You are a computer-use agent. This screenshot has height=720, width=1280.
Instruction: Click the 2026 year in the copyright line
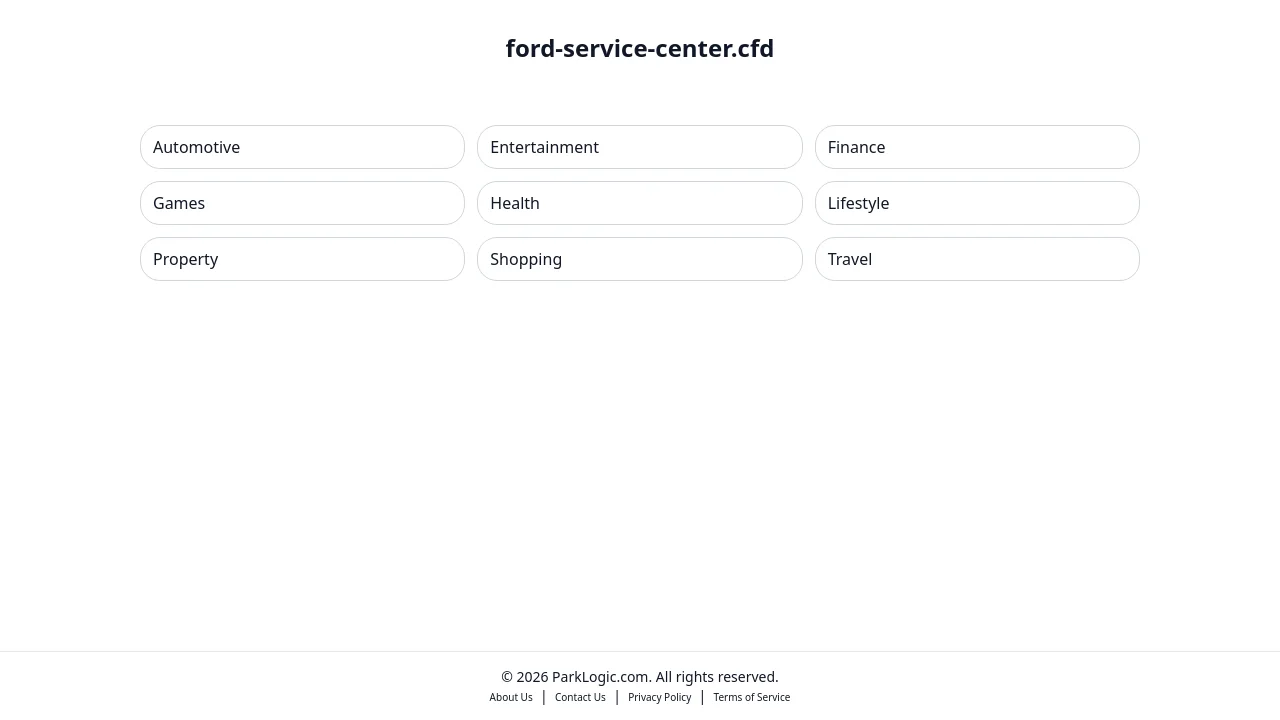[x=532, y=677]
